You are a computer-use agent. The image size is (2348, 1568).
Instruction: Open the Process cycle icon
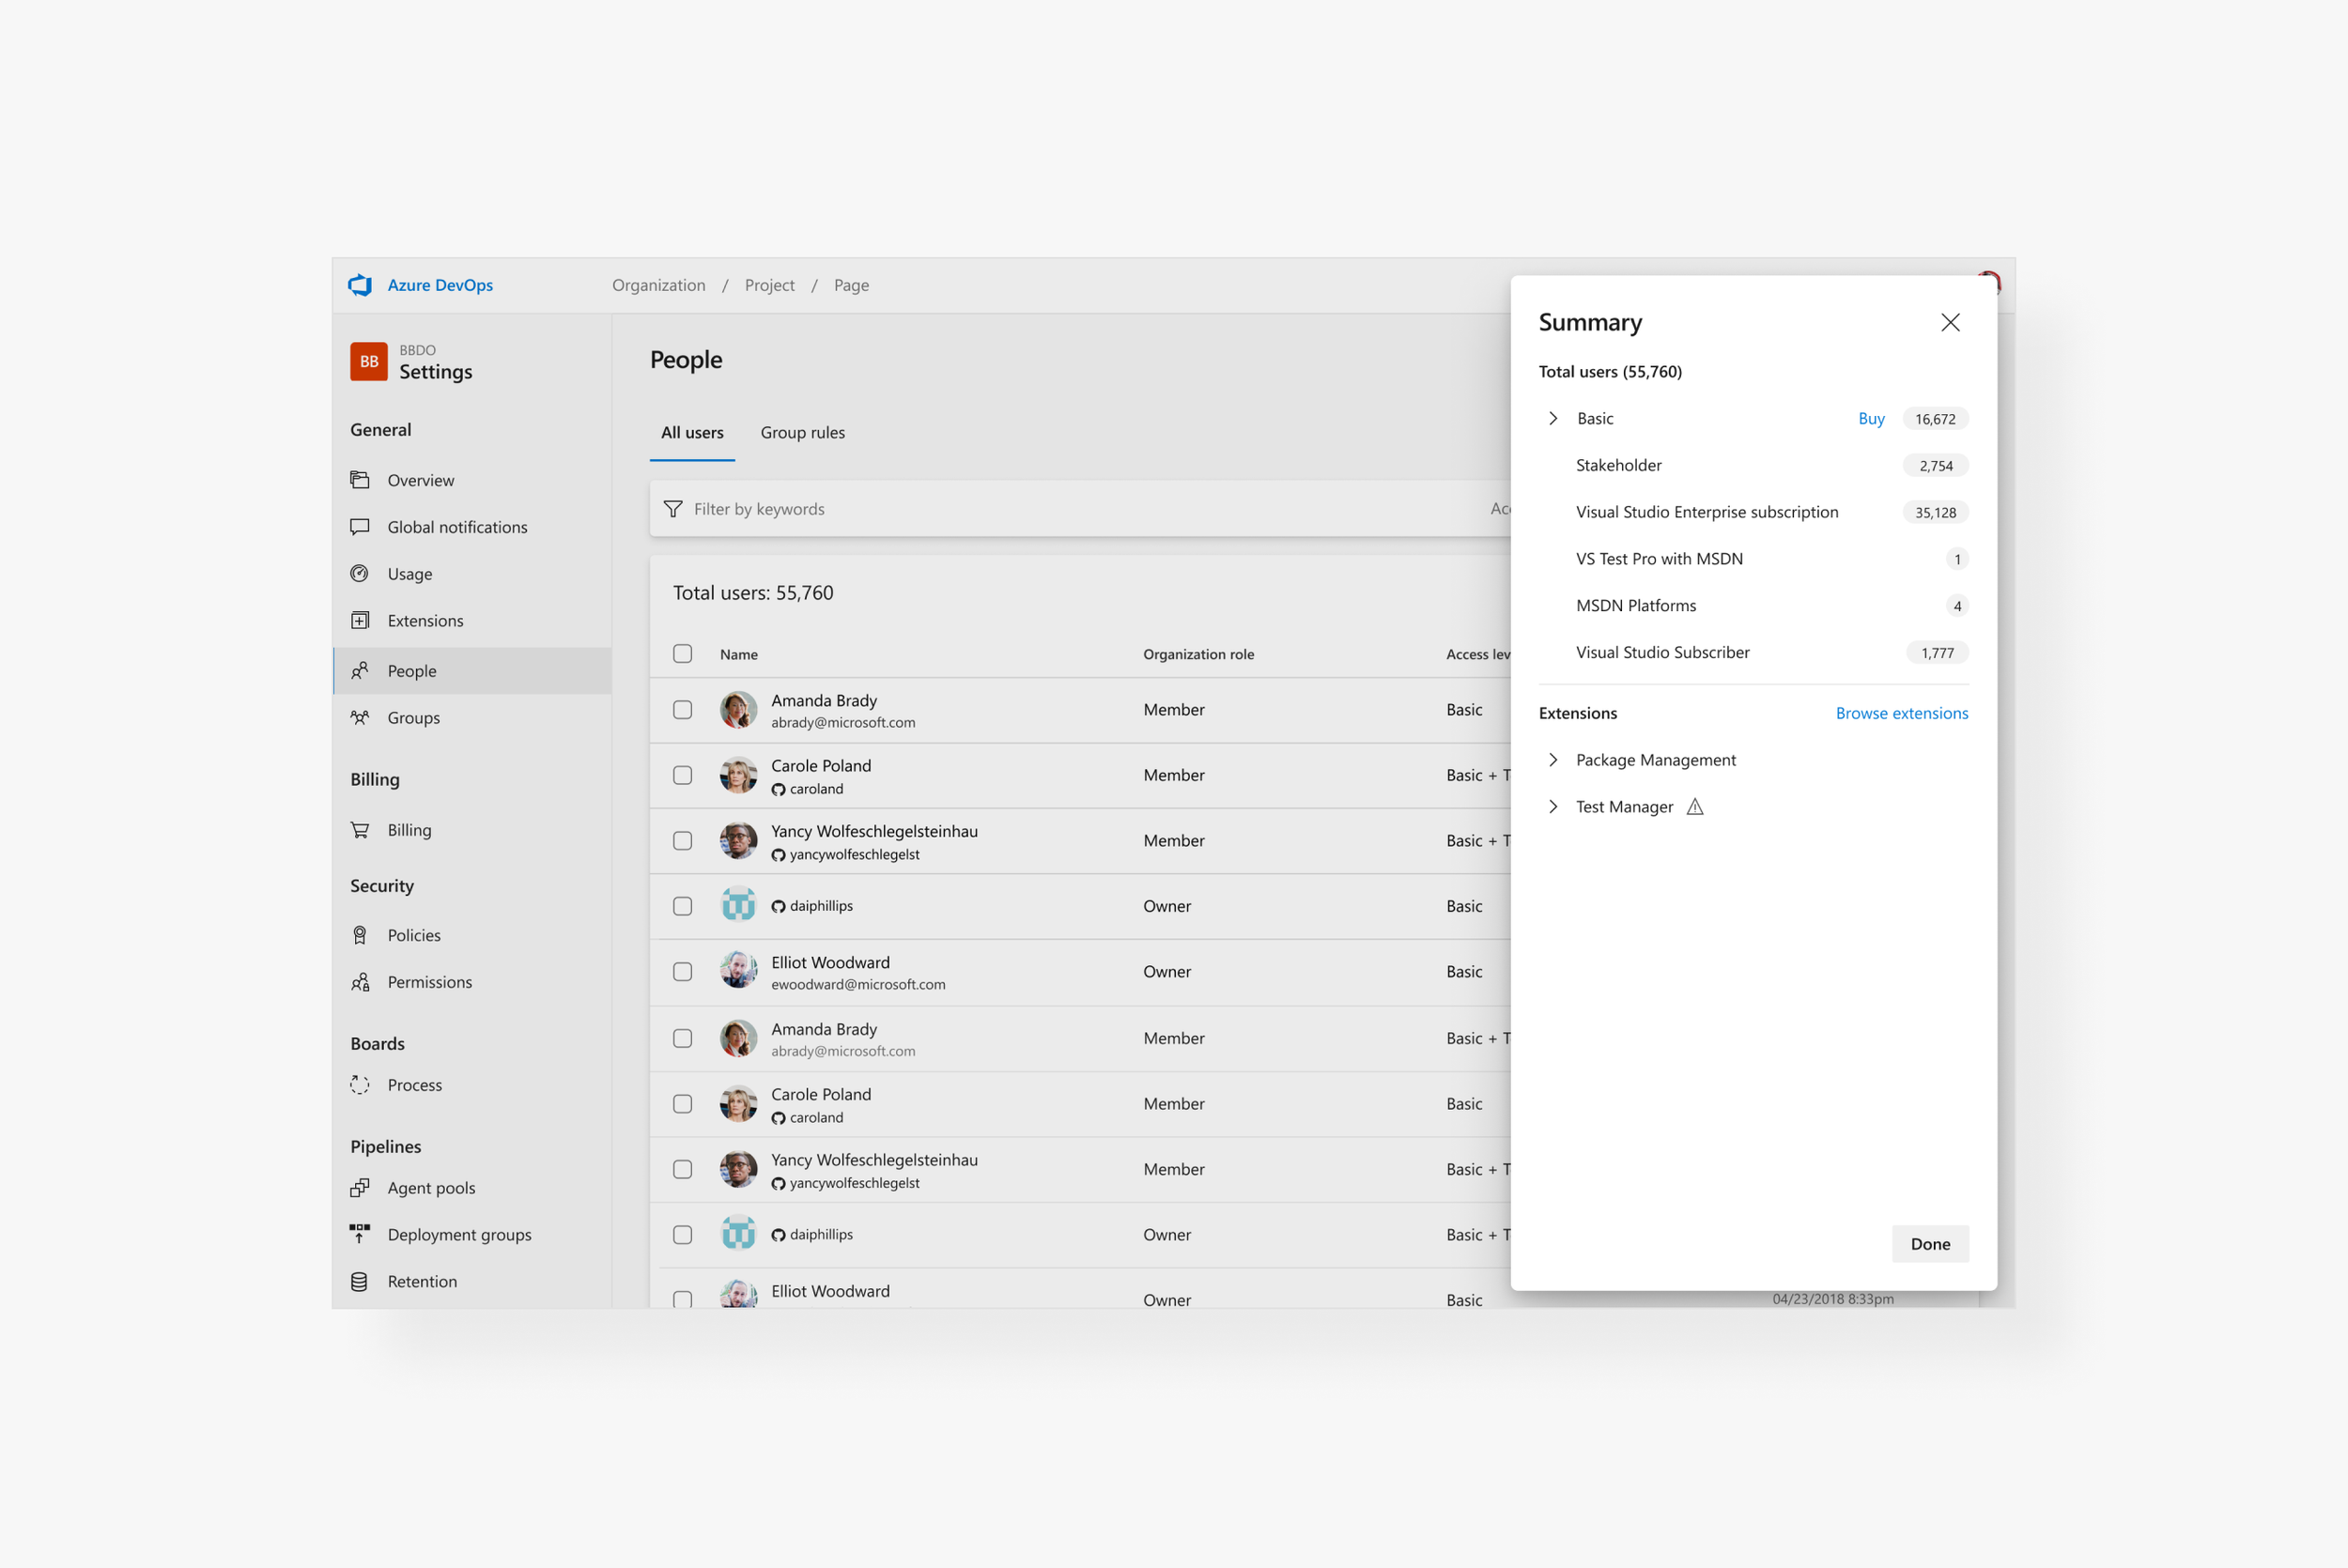coord(360,1085)
